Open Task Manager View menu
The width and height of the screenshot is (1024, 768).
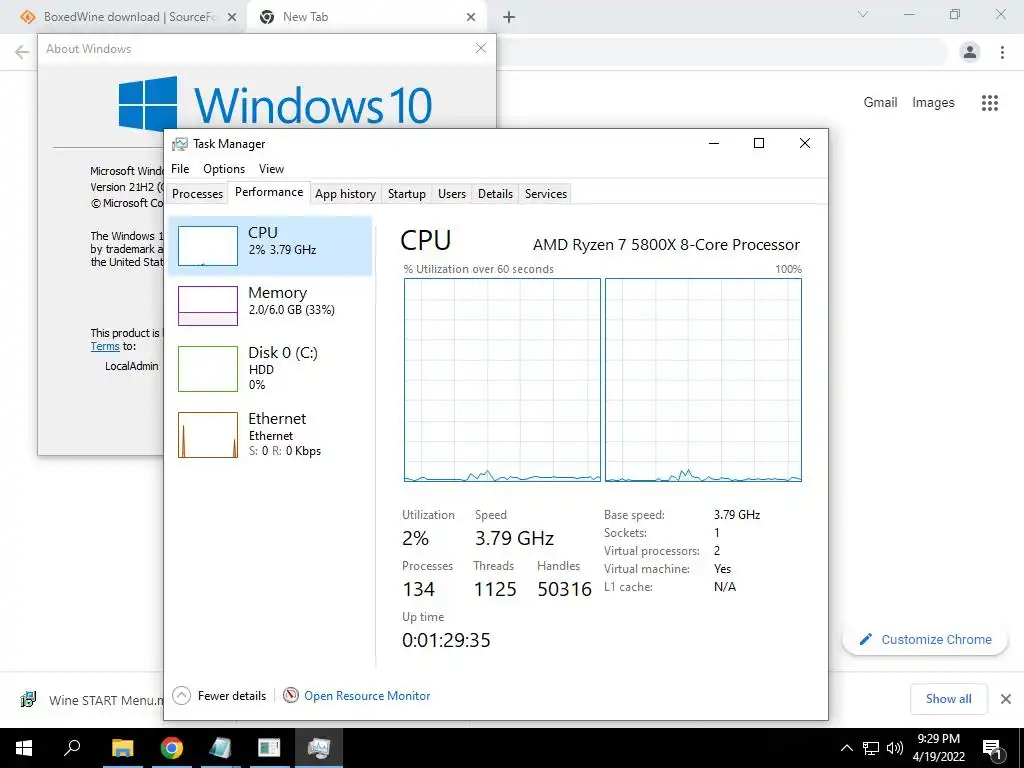click(271, 168)
